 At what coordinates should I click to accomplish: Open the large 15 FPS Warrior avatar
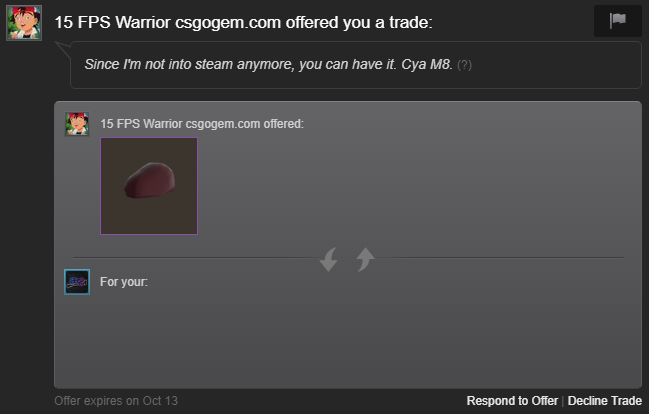[24, 23]
